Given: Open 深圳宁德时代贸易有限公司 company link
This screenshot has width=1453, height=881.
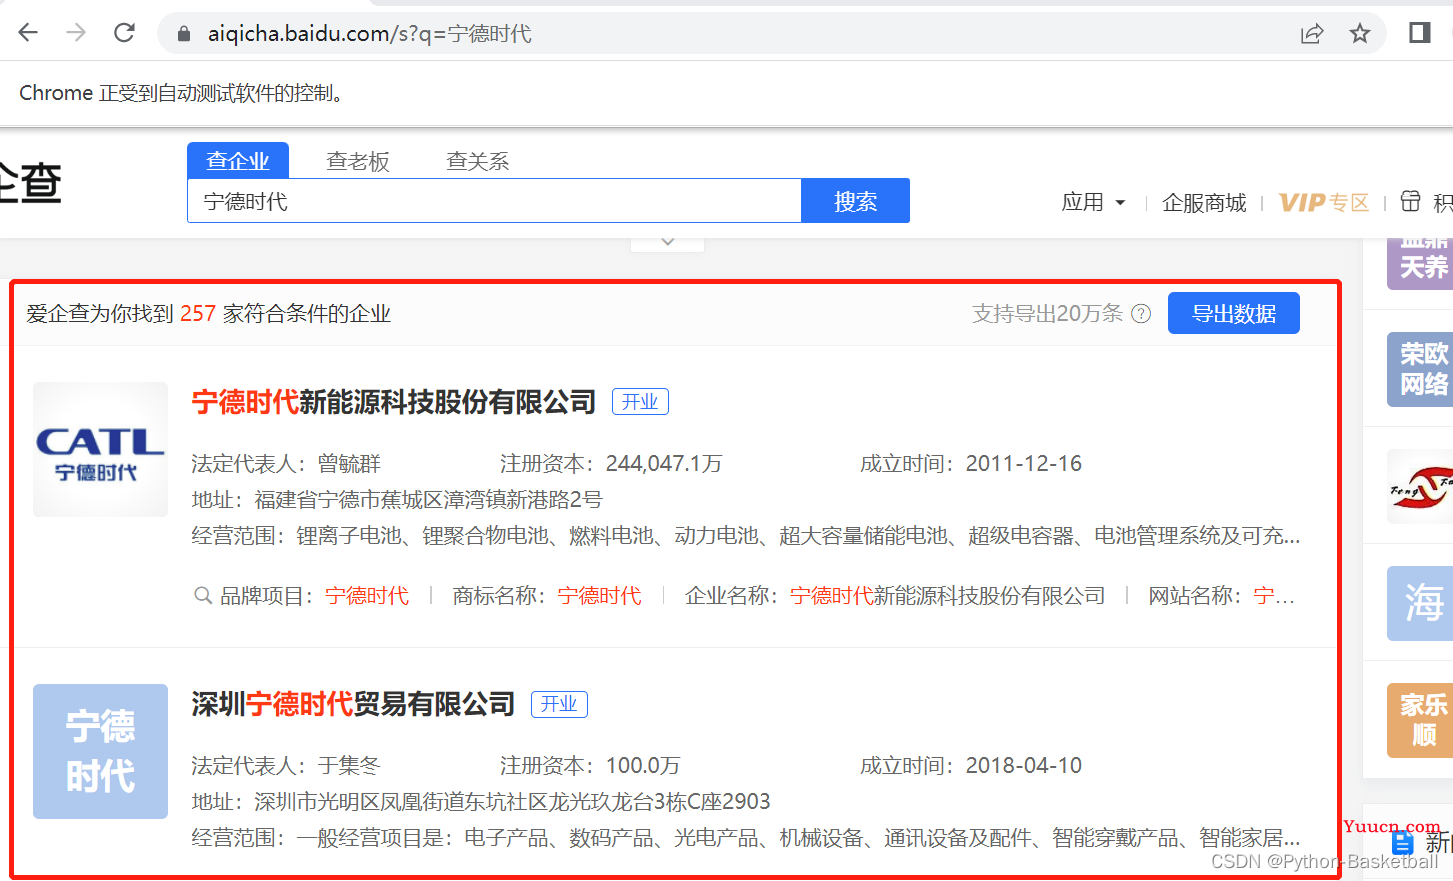Looking at the screenshot, I should point(353,704).
